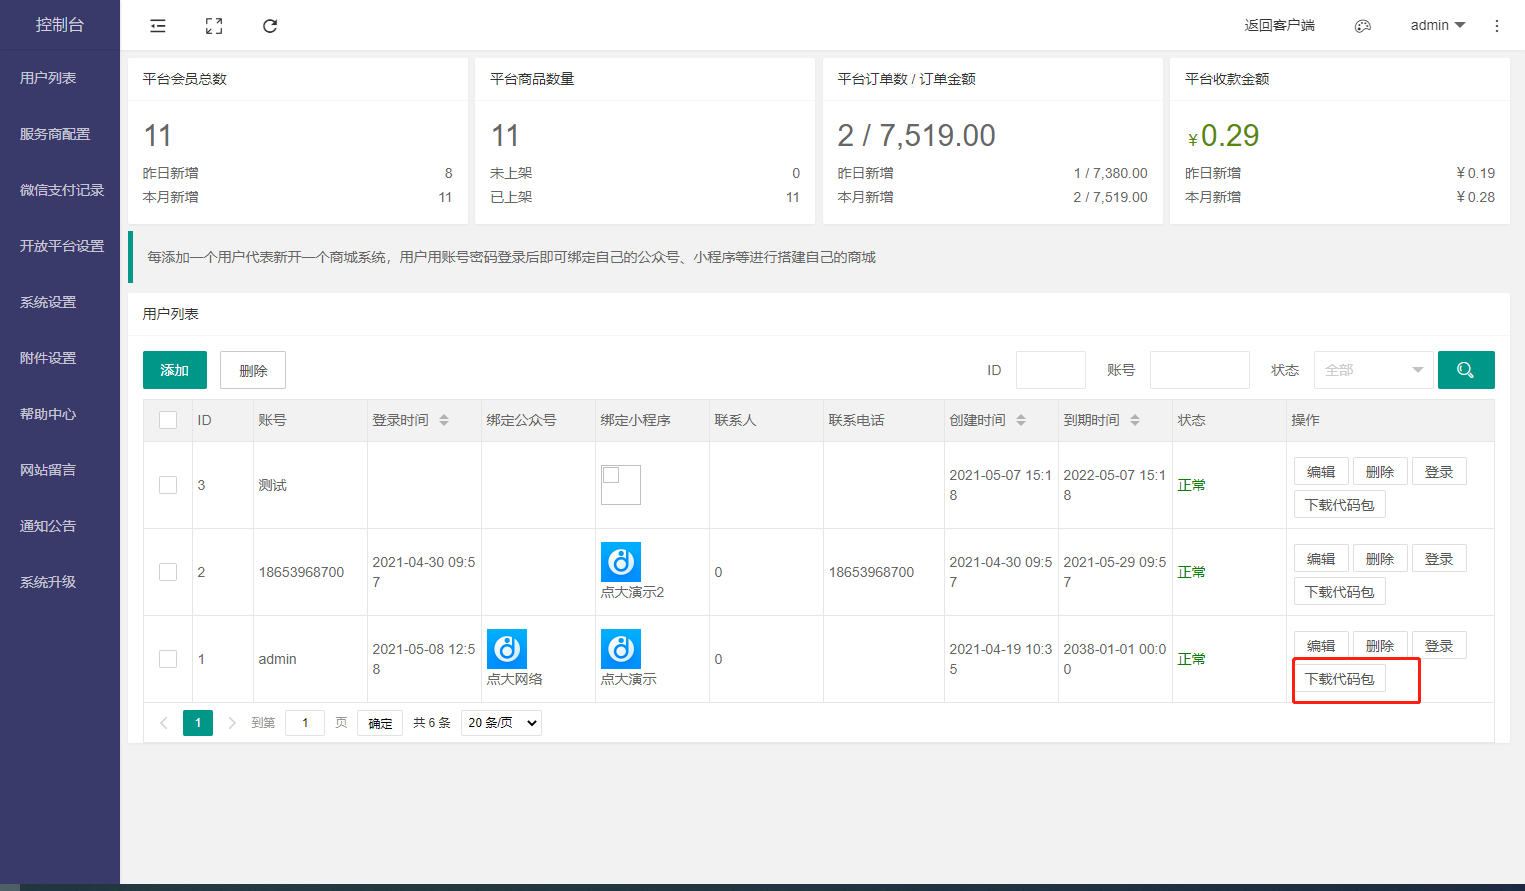Expand the admin user dropdown
1525x891 pixels.
[1437, 26]
